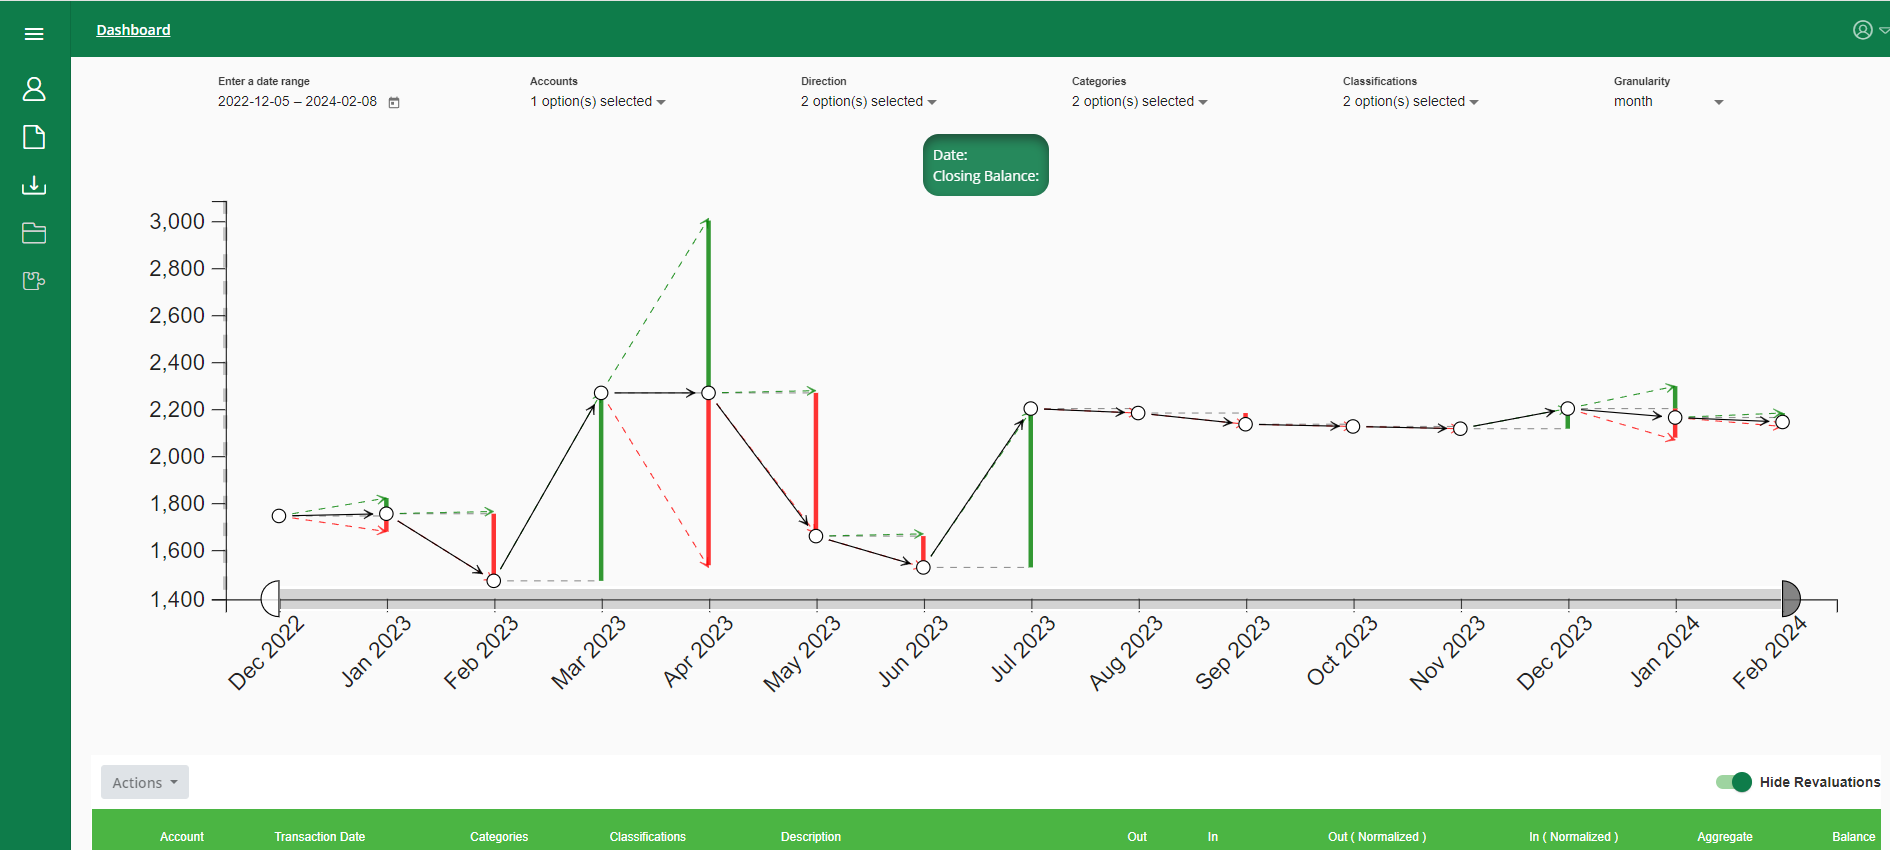
Task: Open the Classifications filter dropdown
Action: 1410,102
